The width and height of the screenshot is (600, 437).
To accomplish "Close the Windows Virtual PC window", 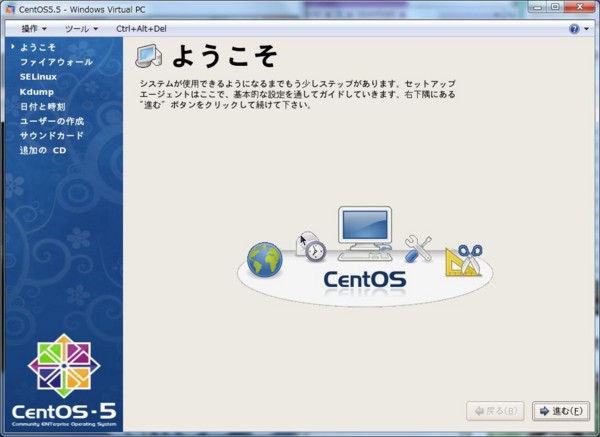I will point(580,7).
